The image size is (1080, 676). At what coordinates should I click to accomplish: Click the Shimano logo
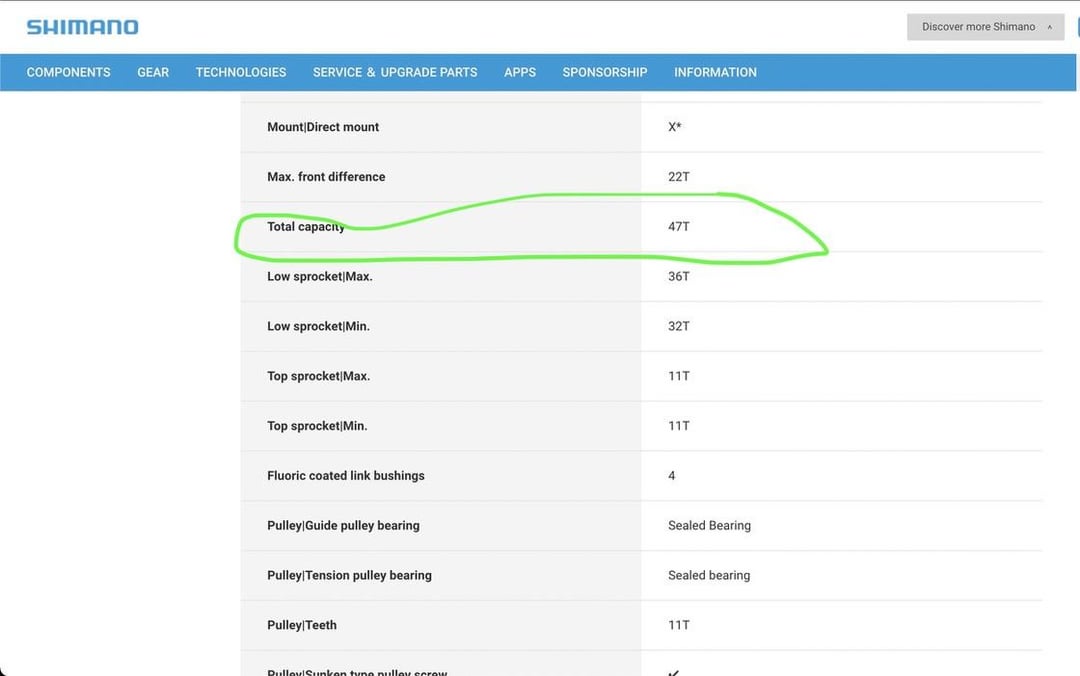coord(83,27)
